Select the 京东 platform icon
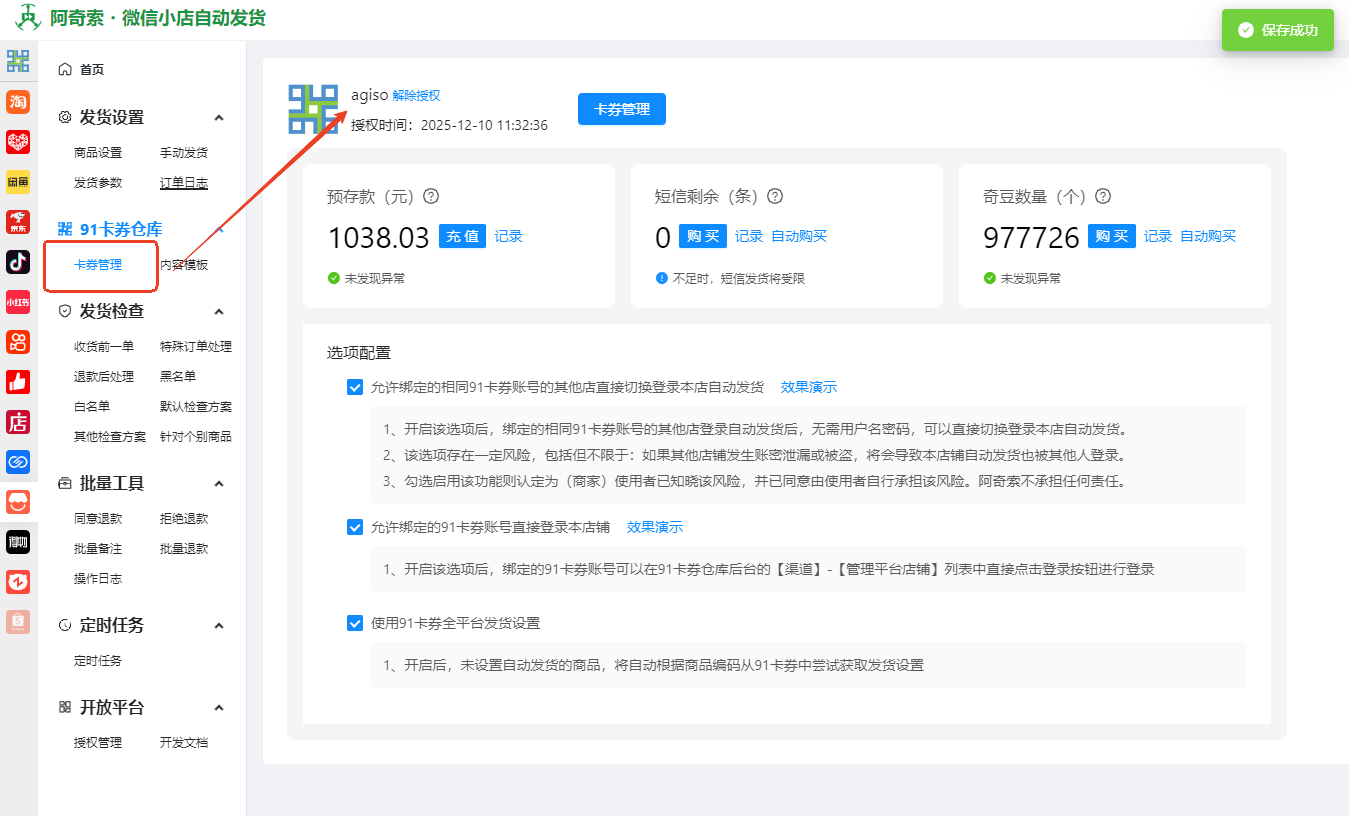1349x816 pixels. coord(18,222)
